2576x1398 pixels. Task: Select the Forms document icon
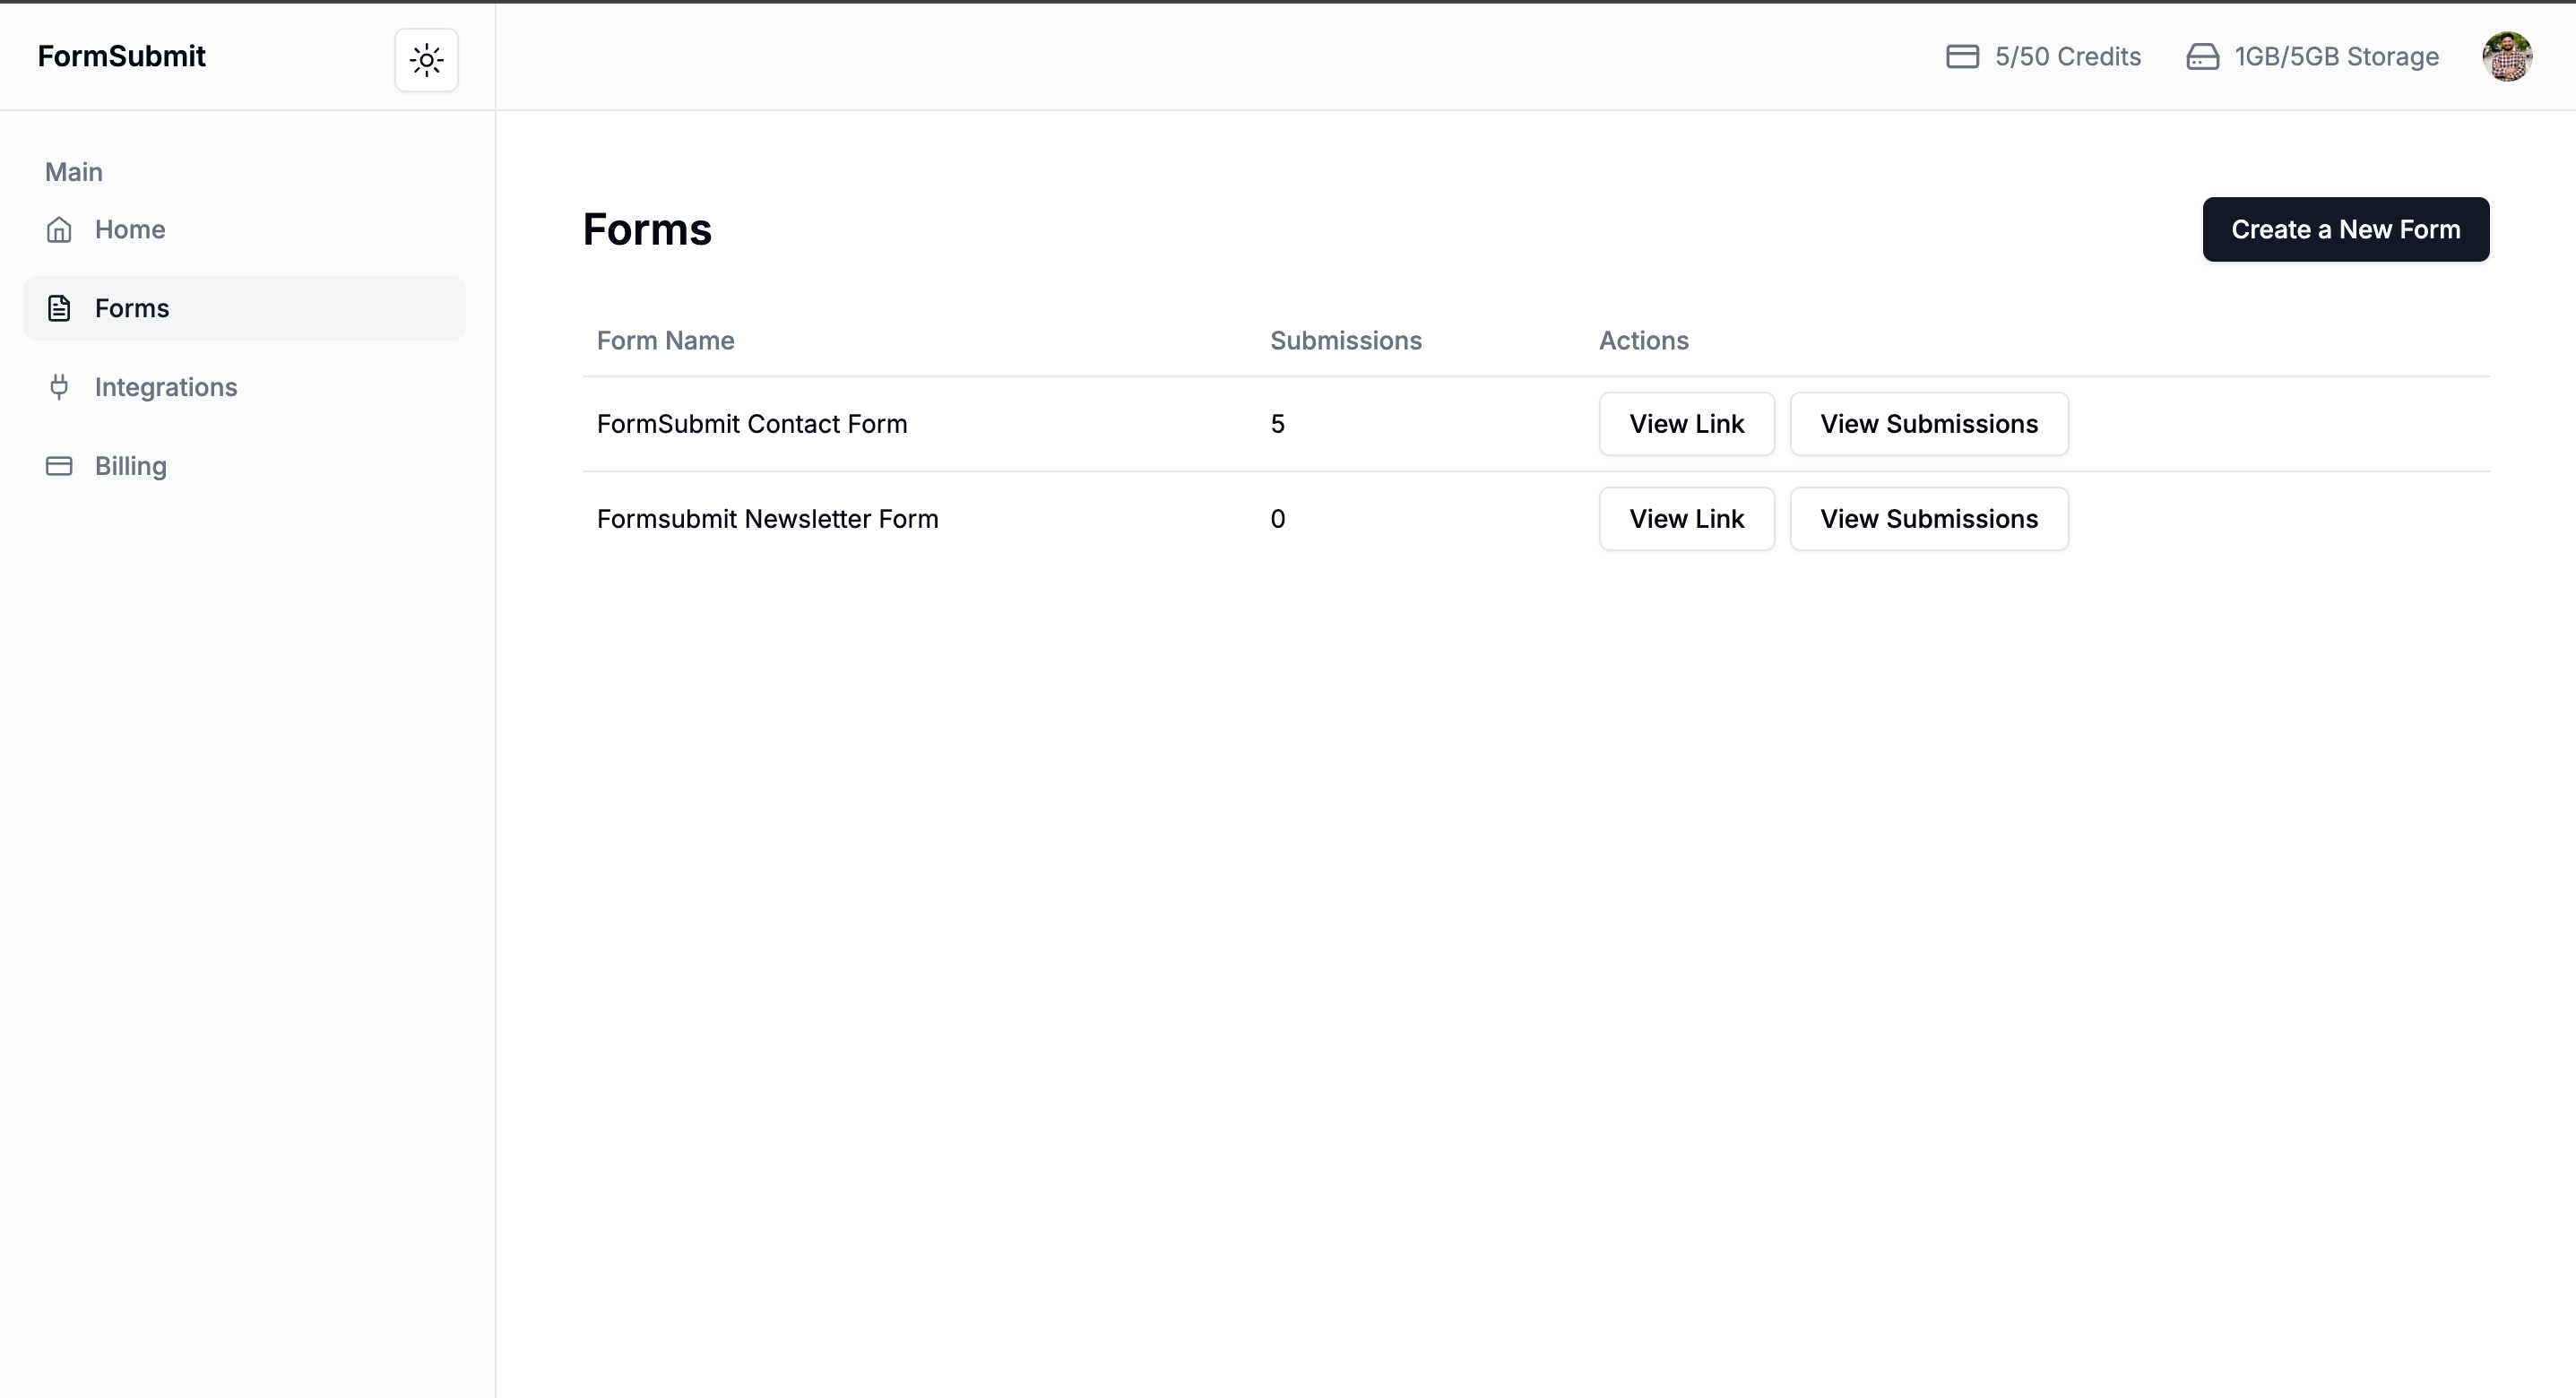pos(59,308)
